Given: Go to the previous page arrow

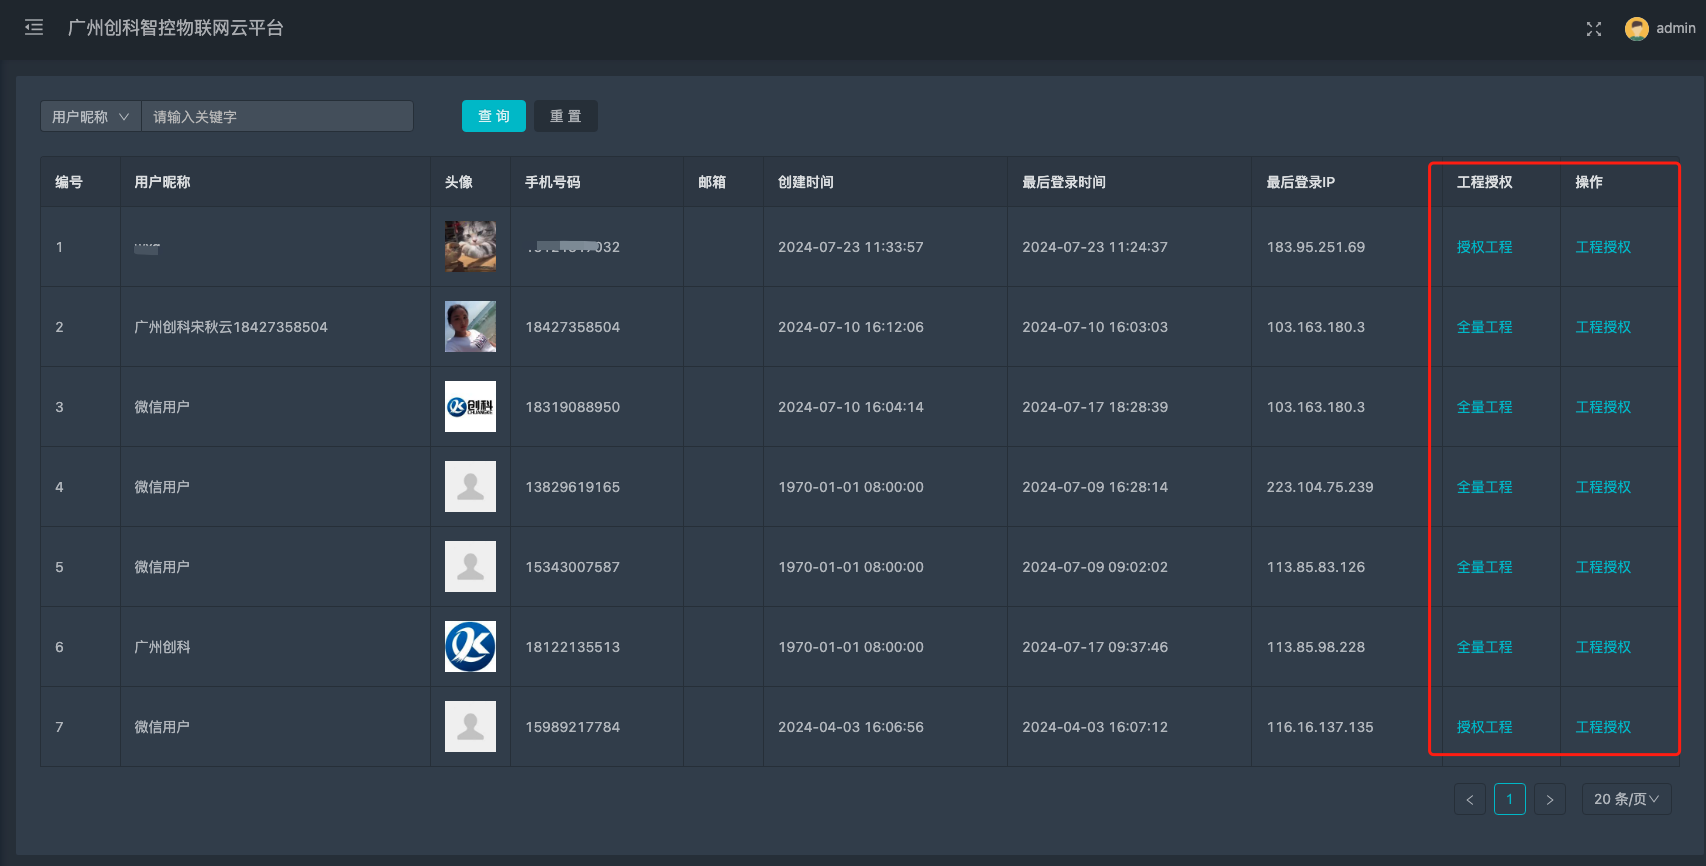Looking at the screenshot, I should coord(1469,799).
